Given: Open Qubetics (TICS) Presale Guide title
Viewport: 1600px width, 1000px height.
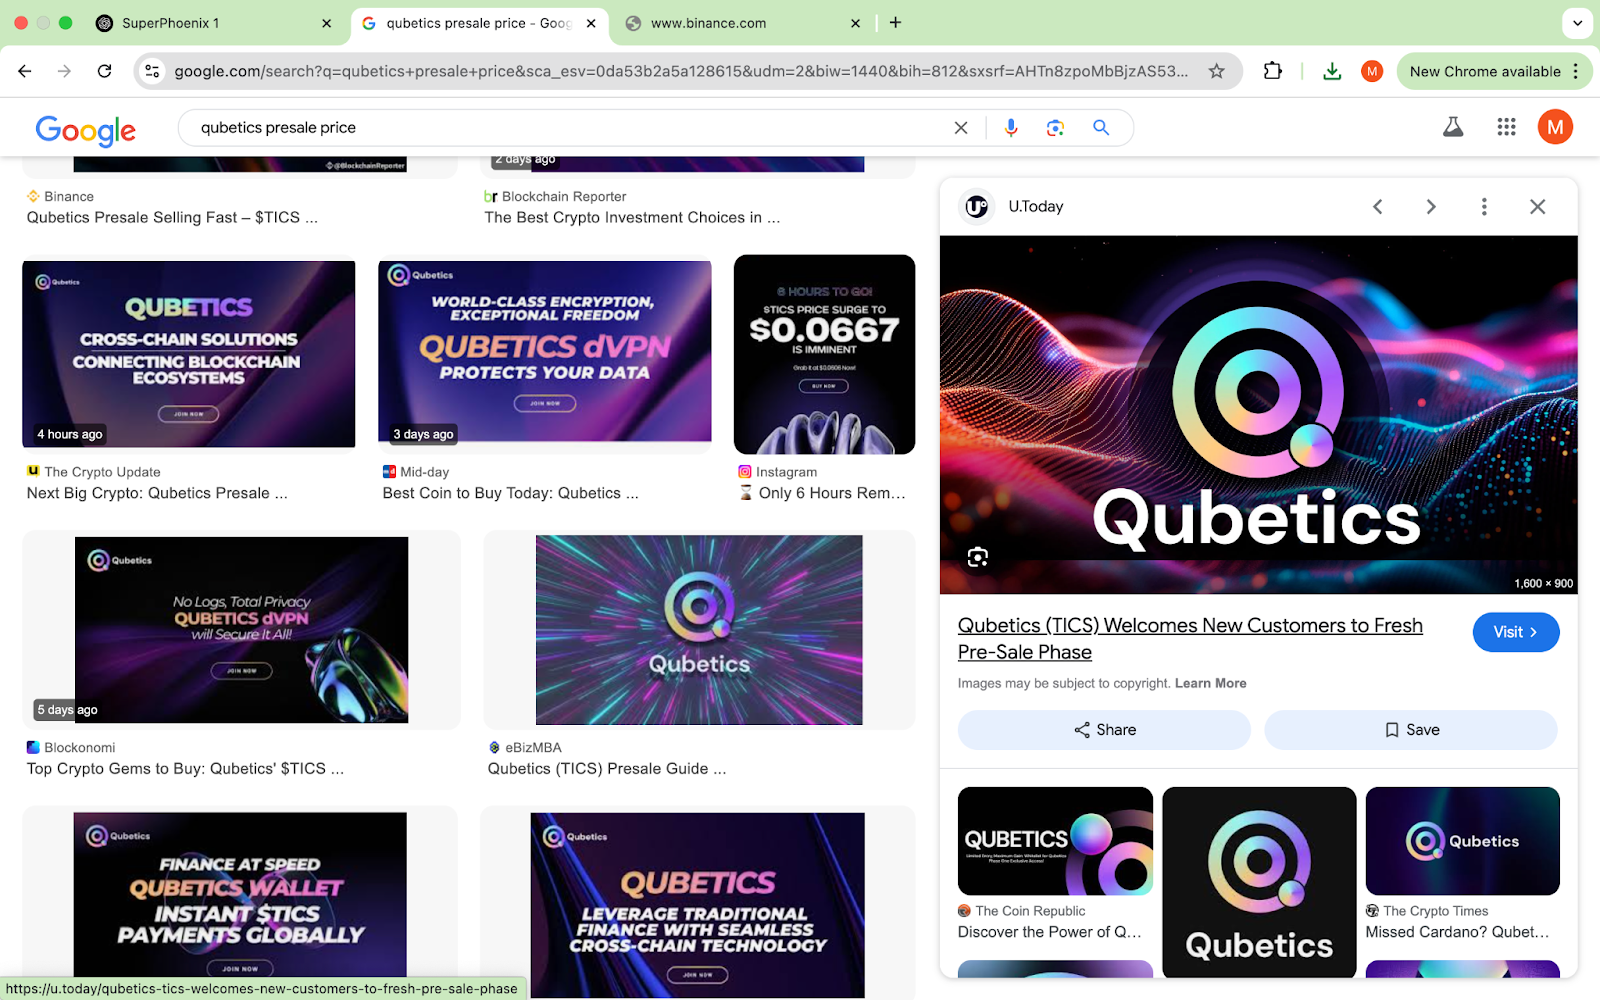Looking at the screenshot, I should [607, 768].
